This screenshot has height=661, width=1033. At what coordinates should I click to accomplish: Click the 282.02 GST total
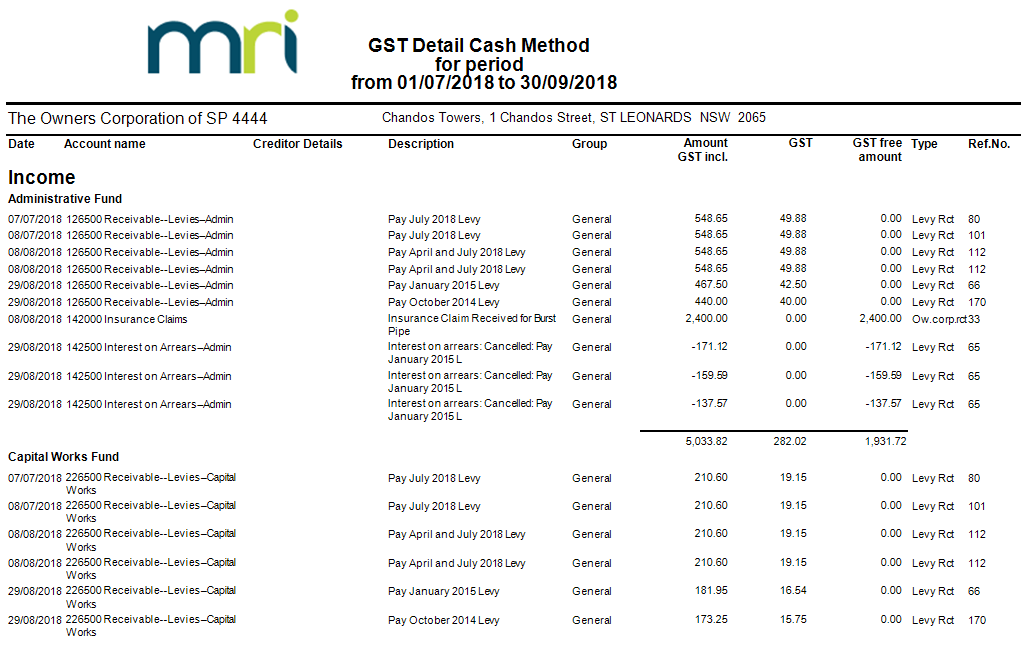pyautogui.click(x=790, y=441)
